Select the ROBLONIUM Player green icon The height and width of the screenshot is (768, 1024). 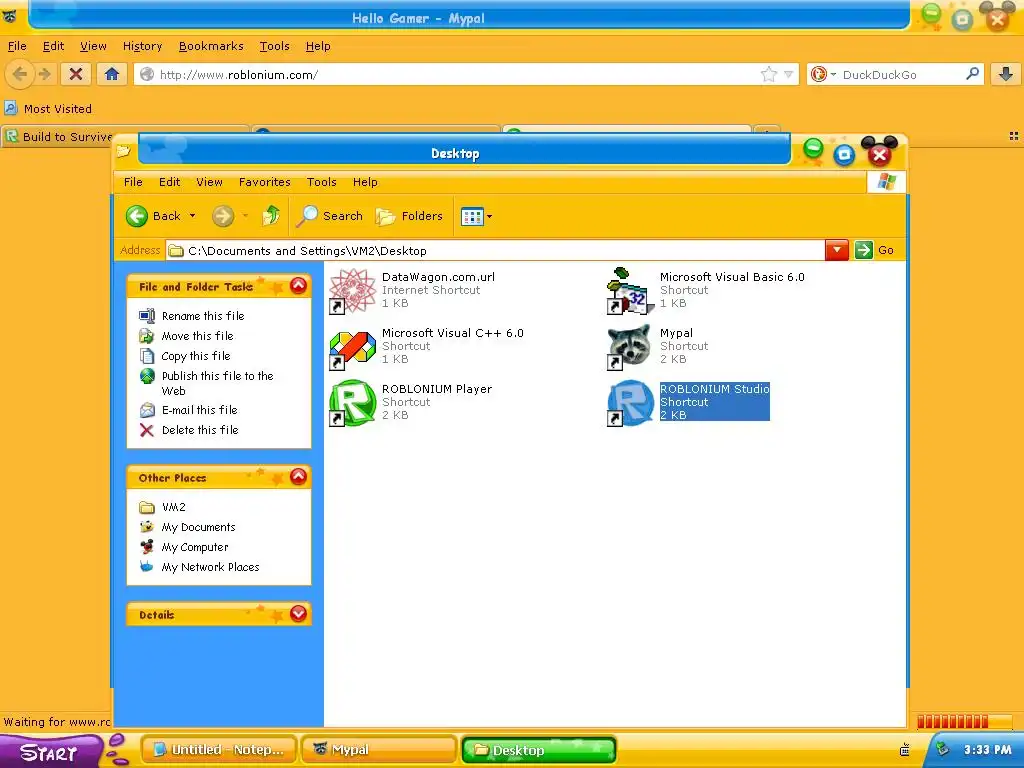pyautogui.click(x=353, y=403)
